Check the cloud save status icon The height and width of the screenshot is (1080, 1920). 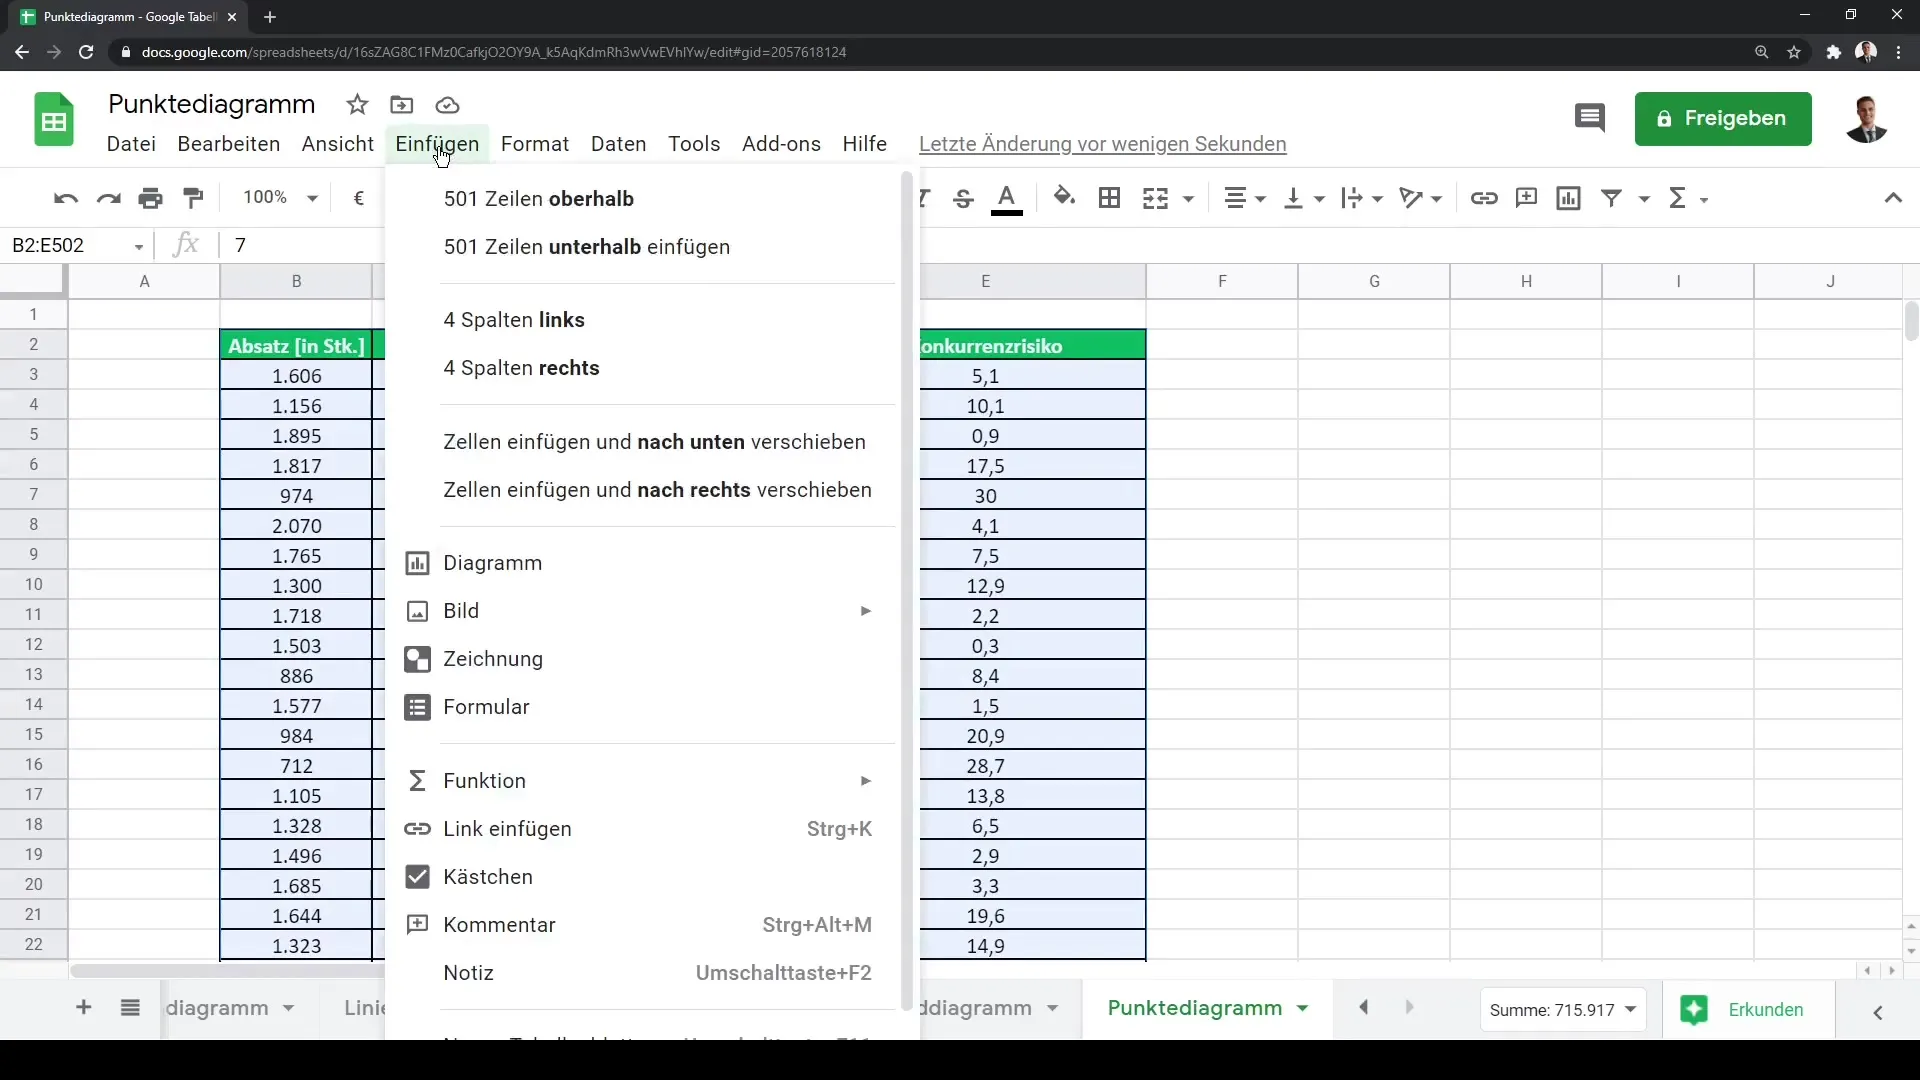click(x=447, y=105)
